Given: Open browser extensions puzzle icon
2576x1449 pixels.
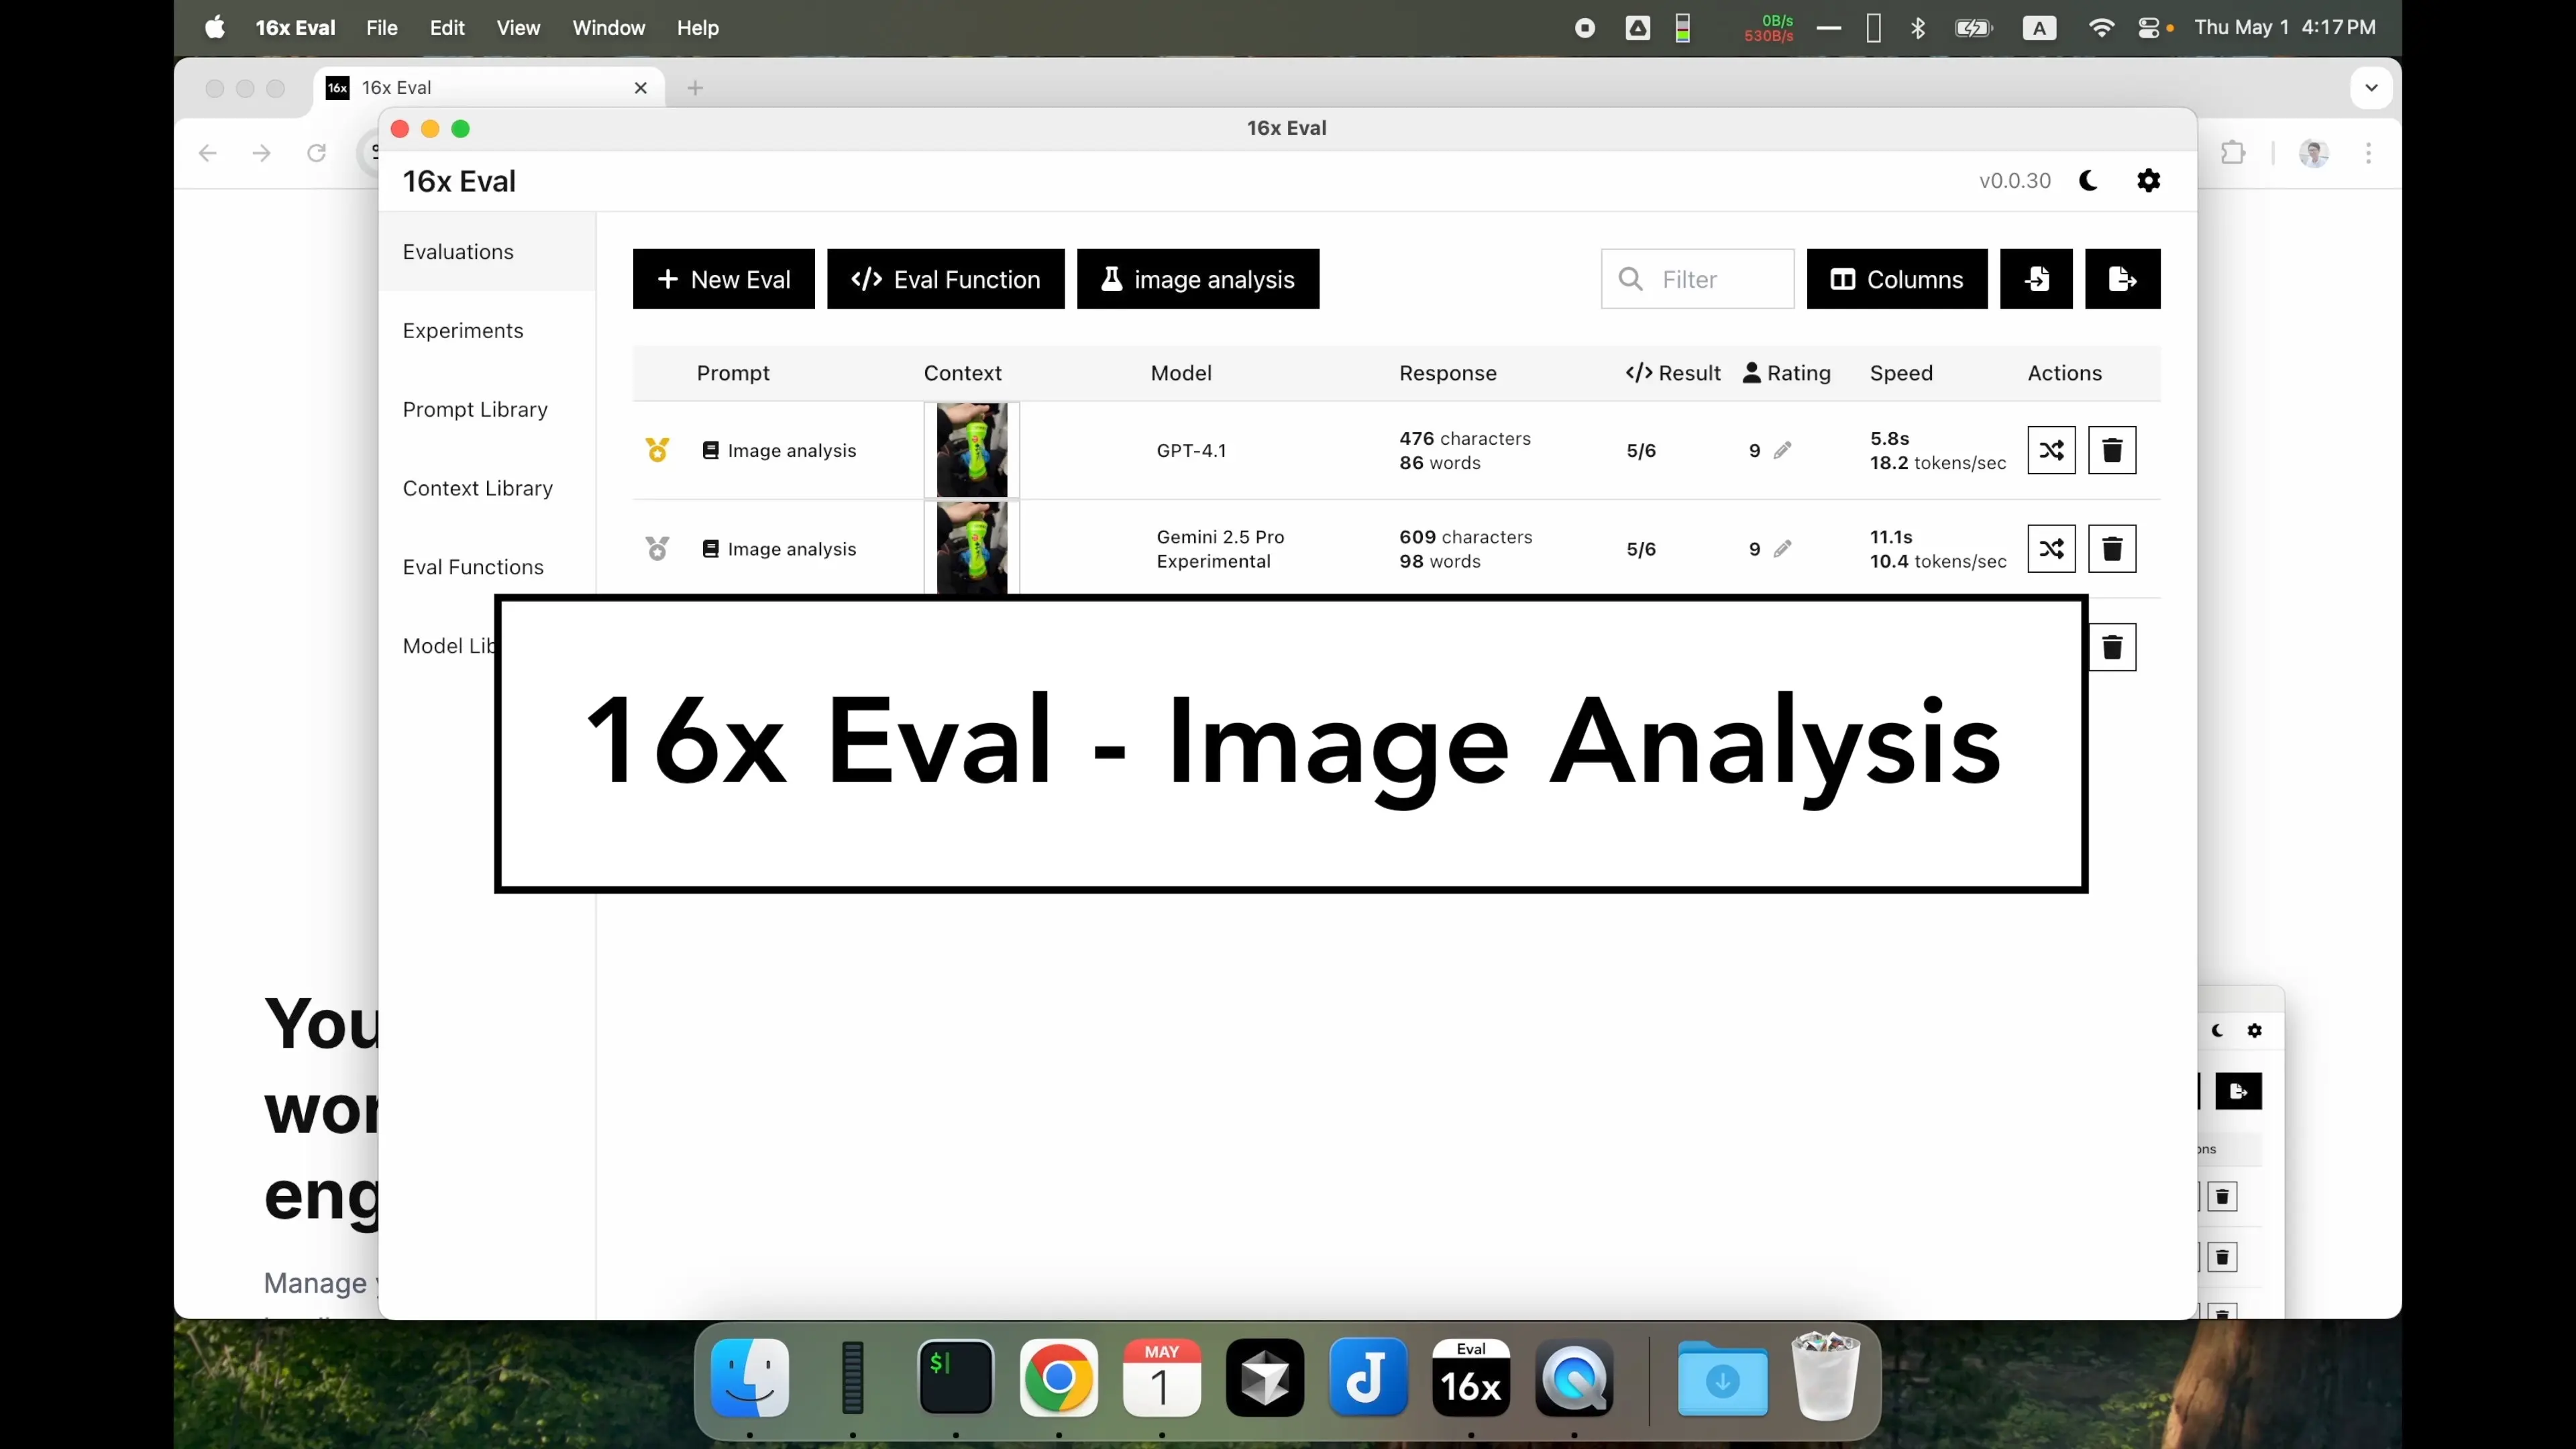Looking at the screenshot, I should (2232, 153).
